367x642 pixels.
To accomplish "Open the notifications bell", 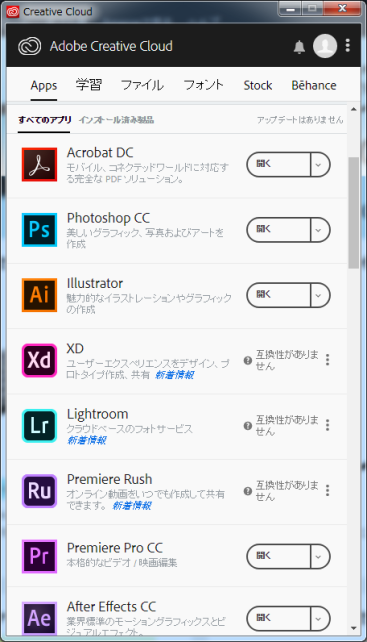I will [299, 46].
